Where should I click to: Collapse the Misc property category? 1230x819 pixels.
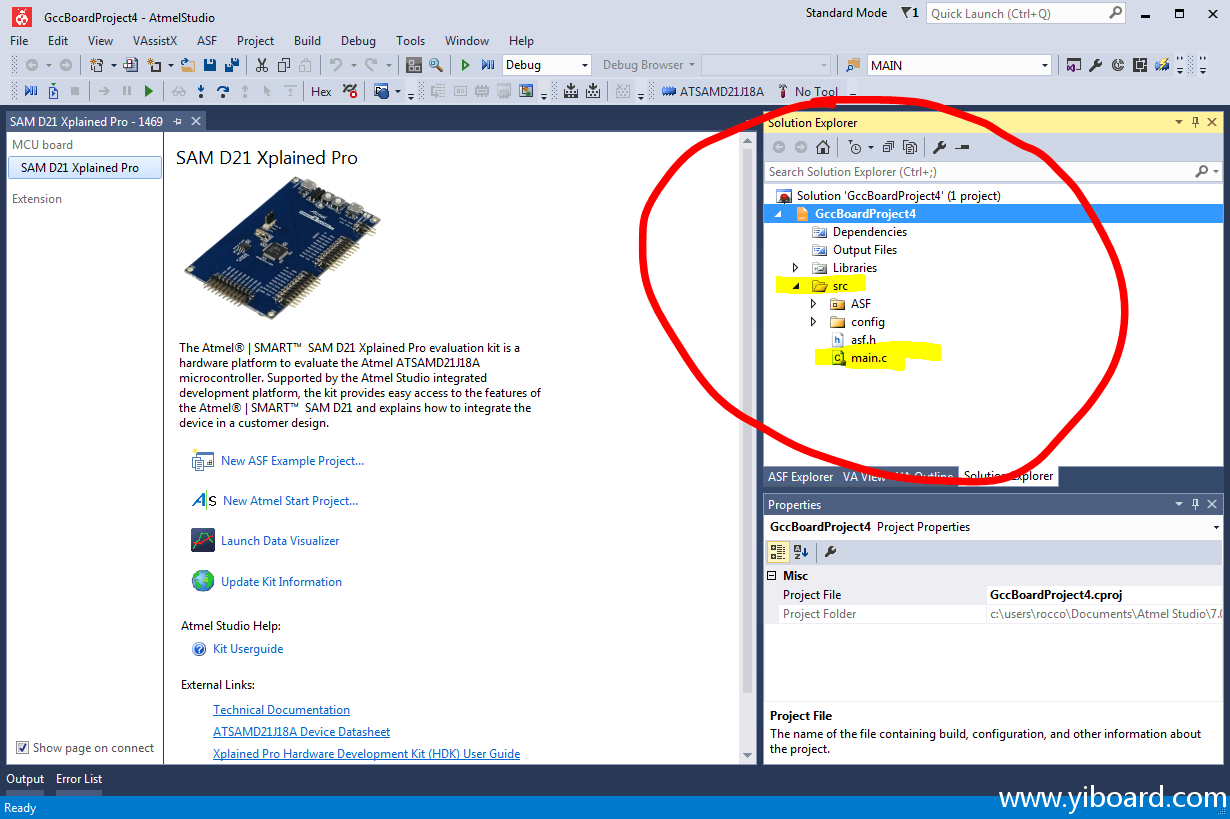pos(772,576)
